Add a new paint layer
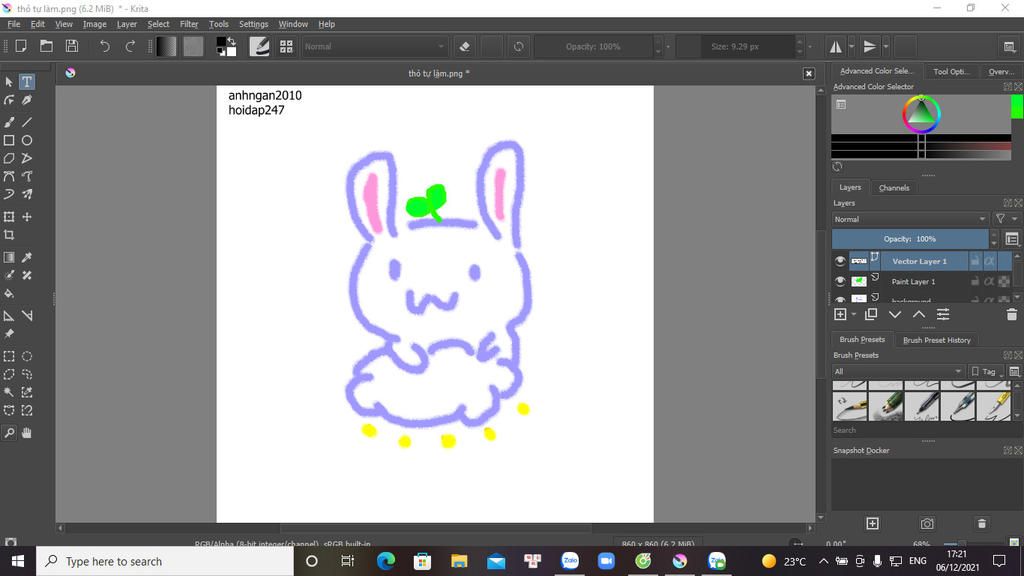Image resolution: width=1024 pixels, height=576 pixels. tap(840, 315)
